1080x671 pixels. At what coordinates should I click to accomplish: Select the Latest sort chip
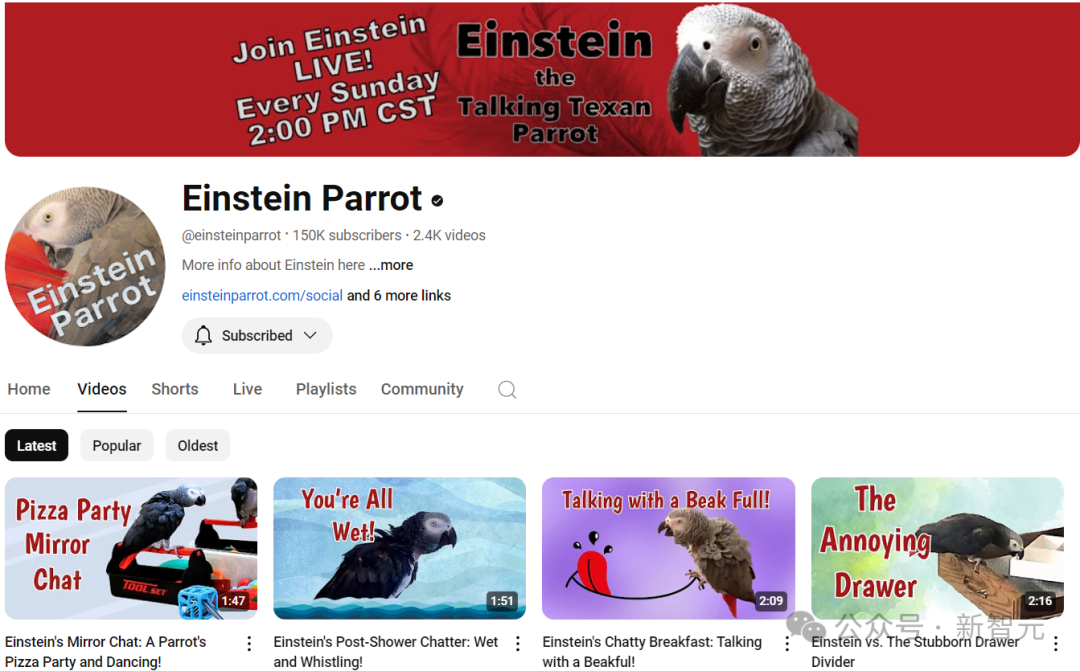coord(37,446)
